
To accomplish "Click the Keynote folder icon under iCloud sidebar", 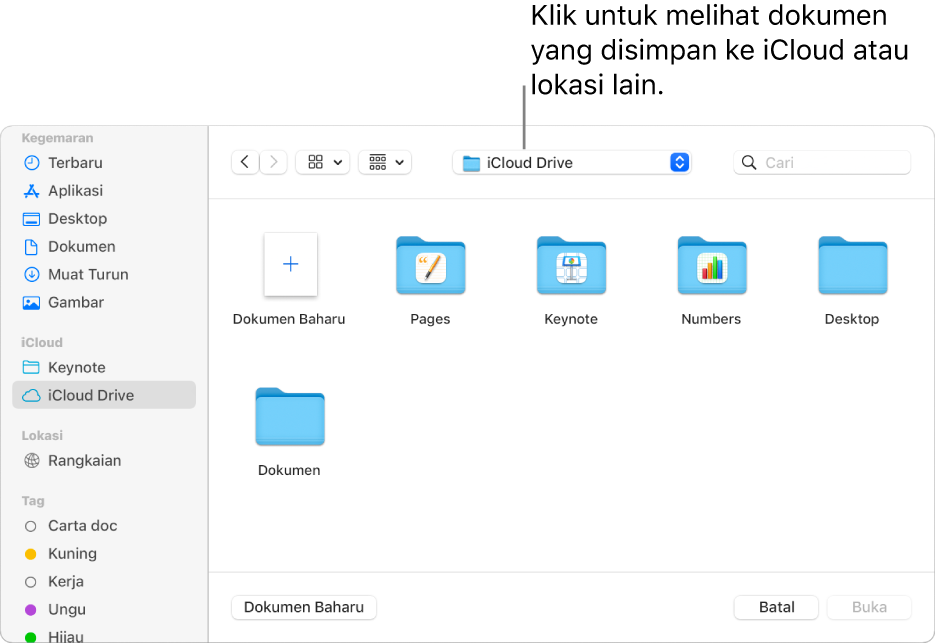I will (x=31, y=367).
